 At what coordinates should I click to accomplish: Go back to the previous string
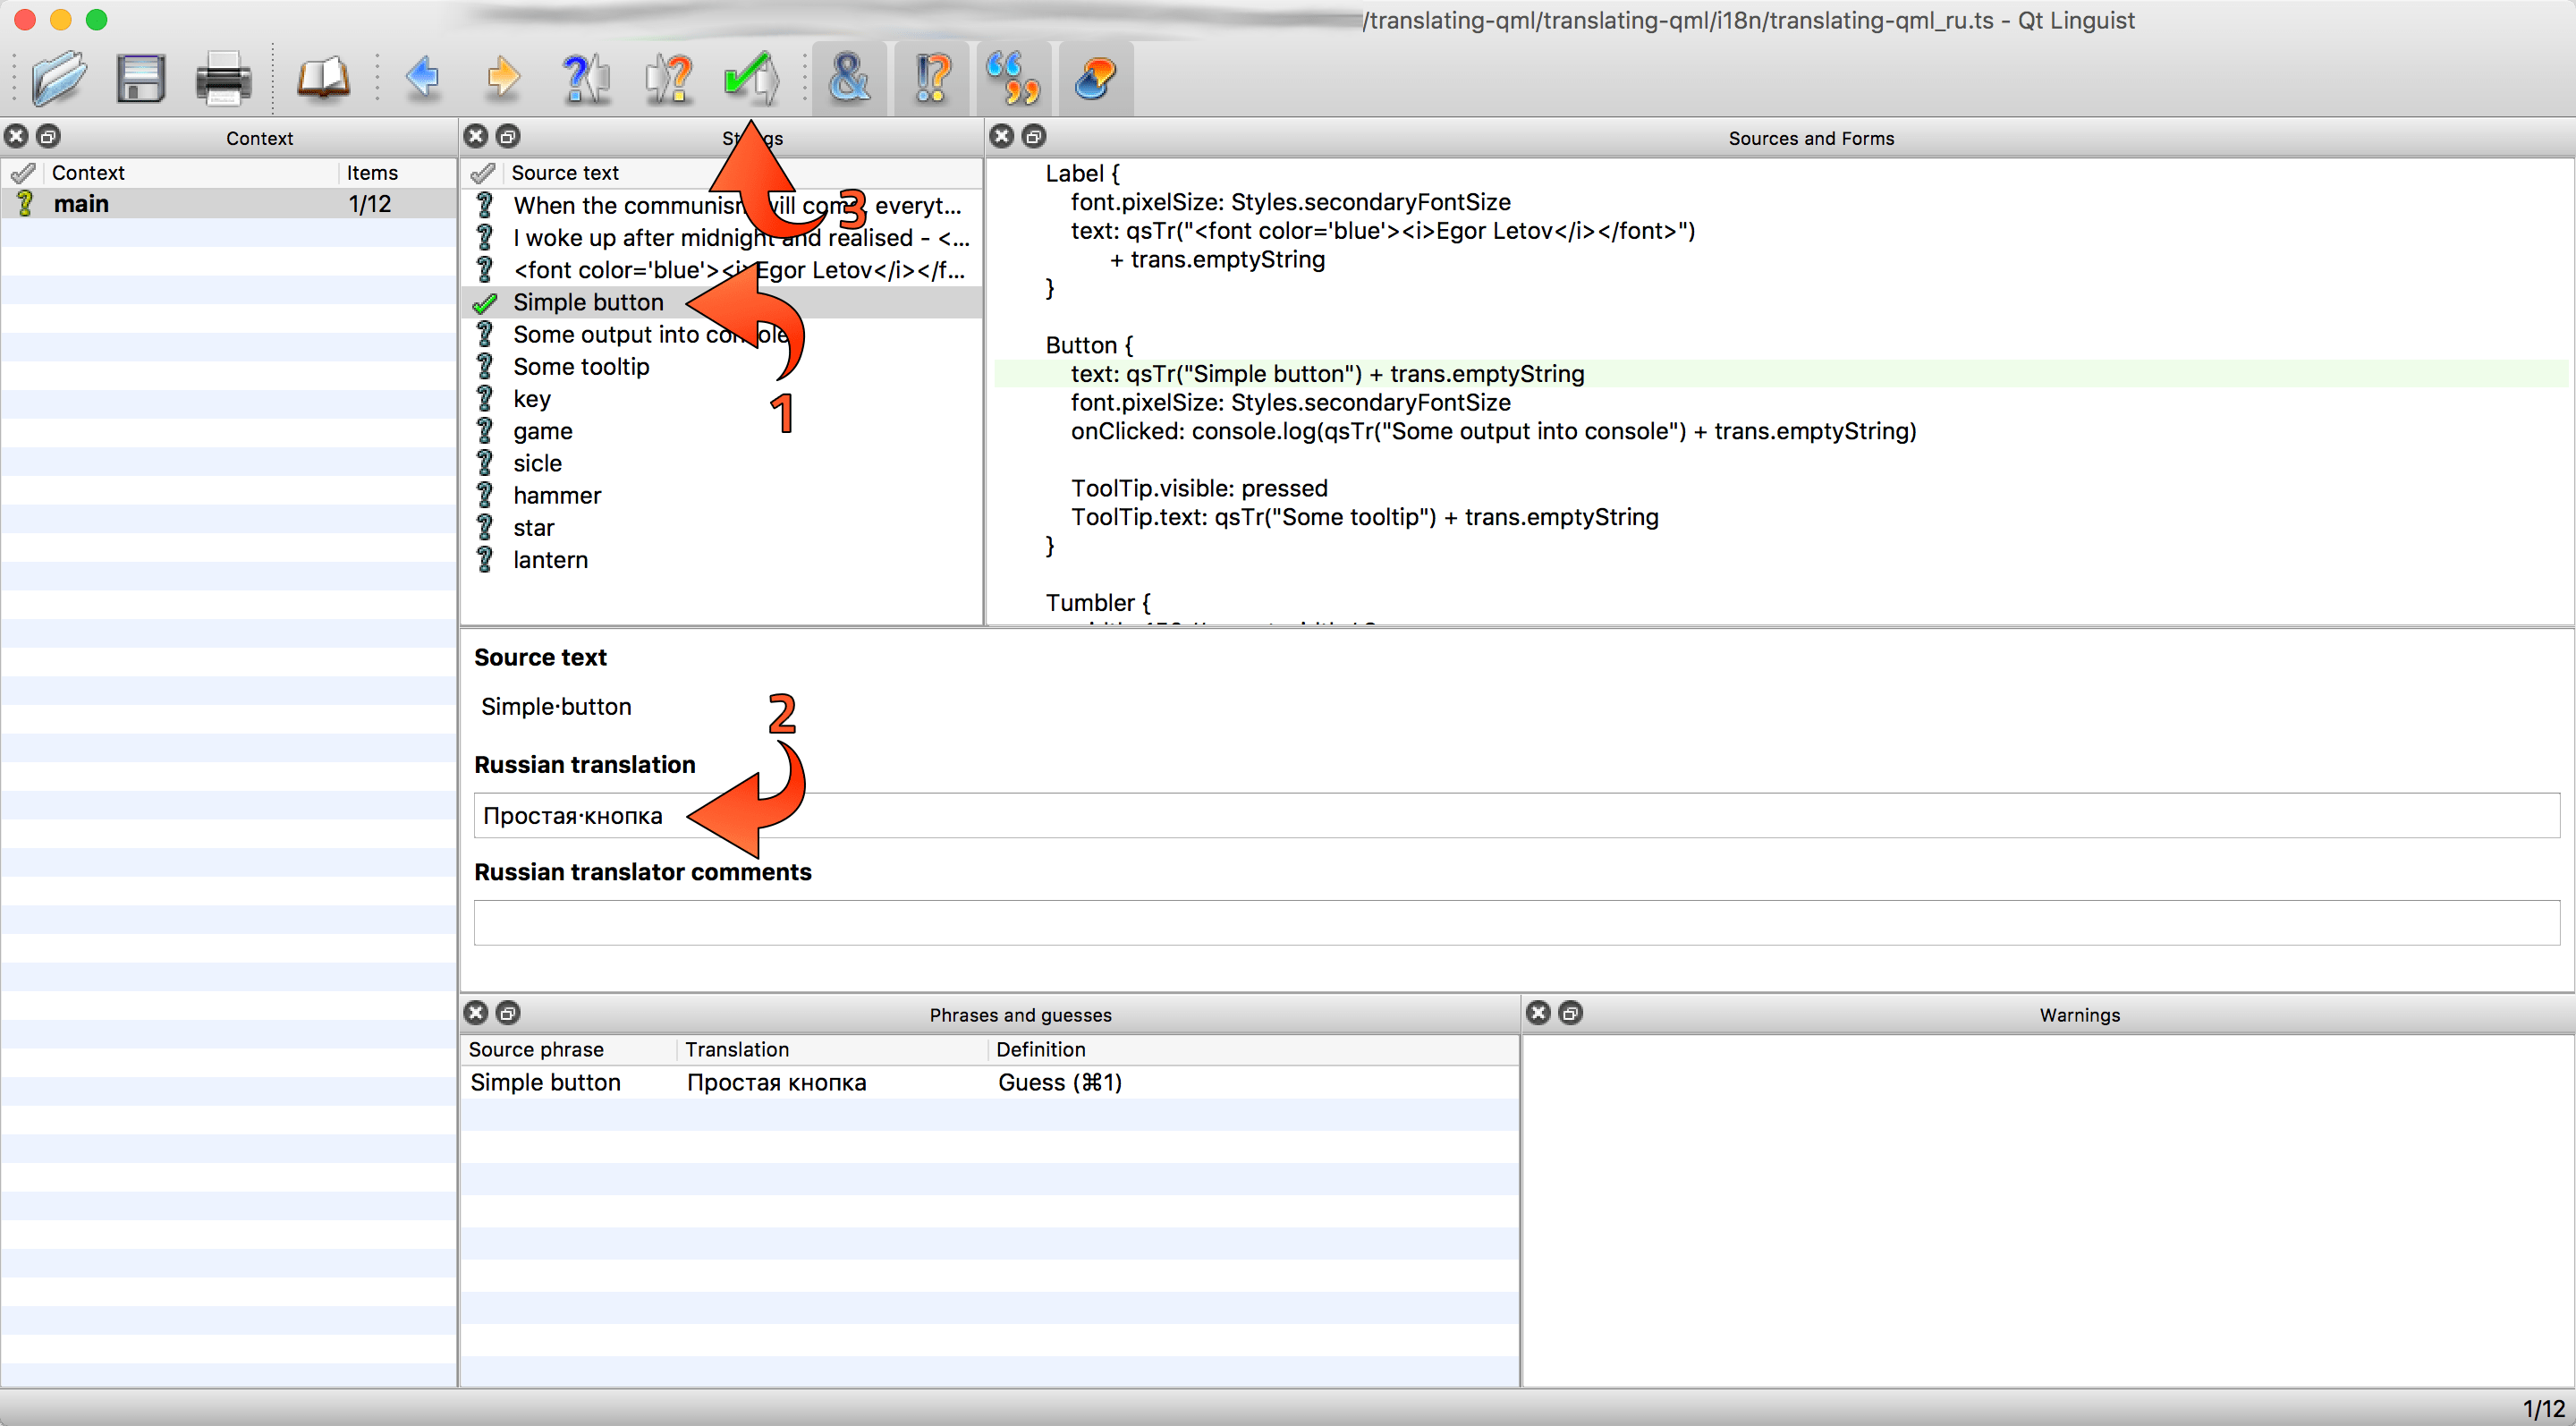point(423,78)
